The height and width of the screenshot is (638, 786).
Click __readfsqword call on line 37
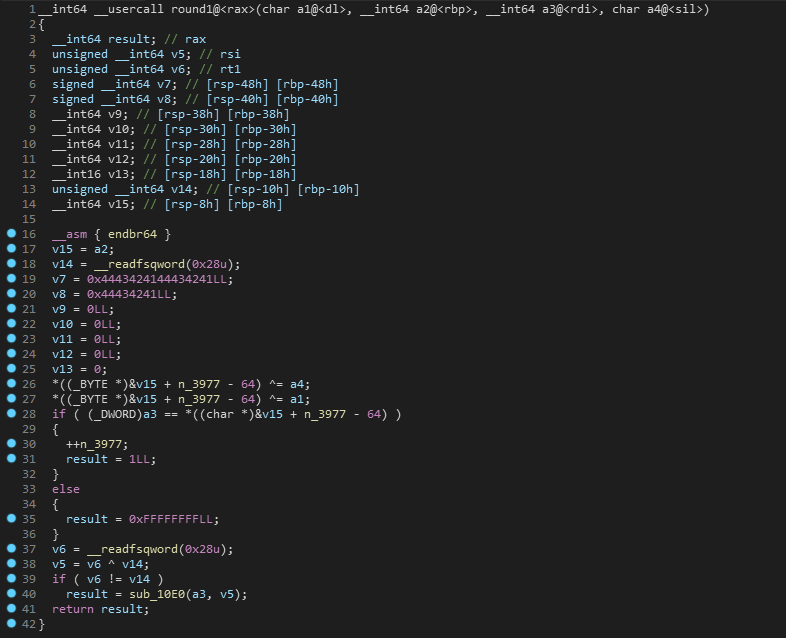(x=132, y=549)
